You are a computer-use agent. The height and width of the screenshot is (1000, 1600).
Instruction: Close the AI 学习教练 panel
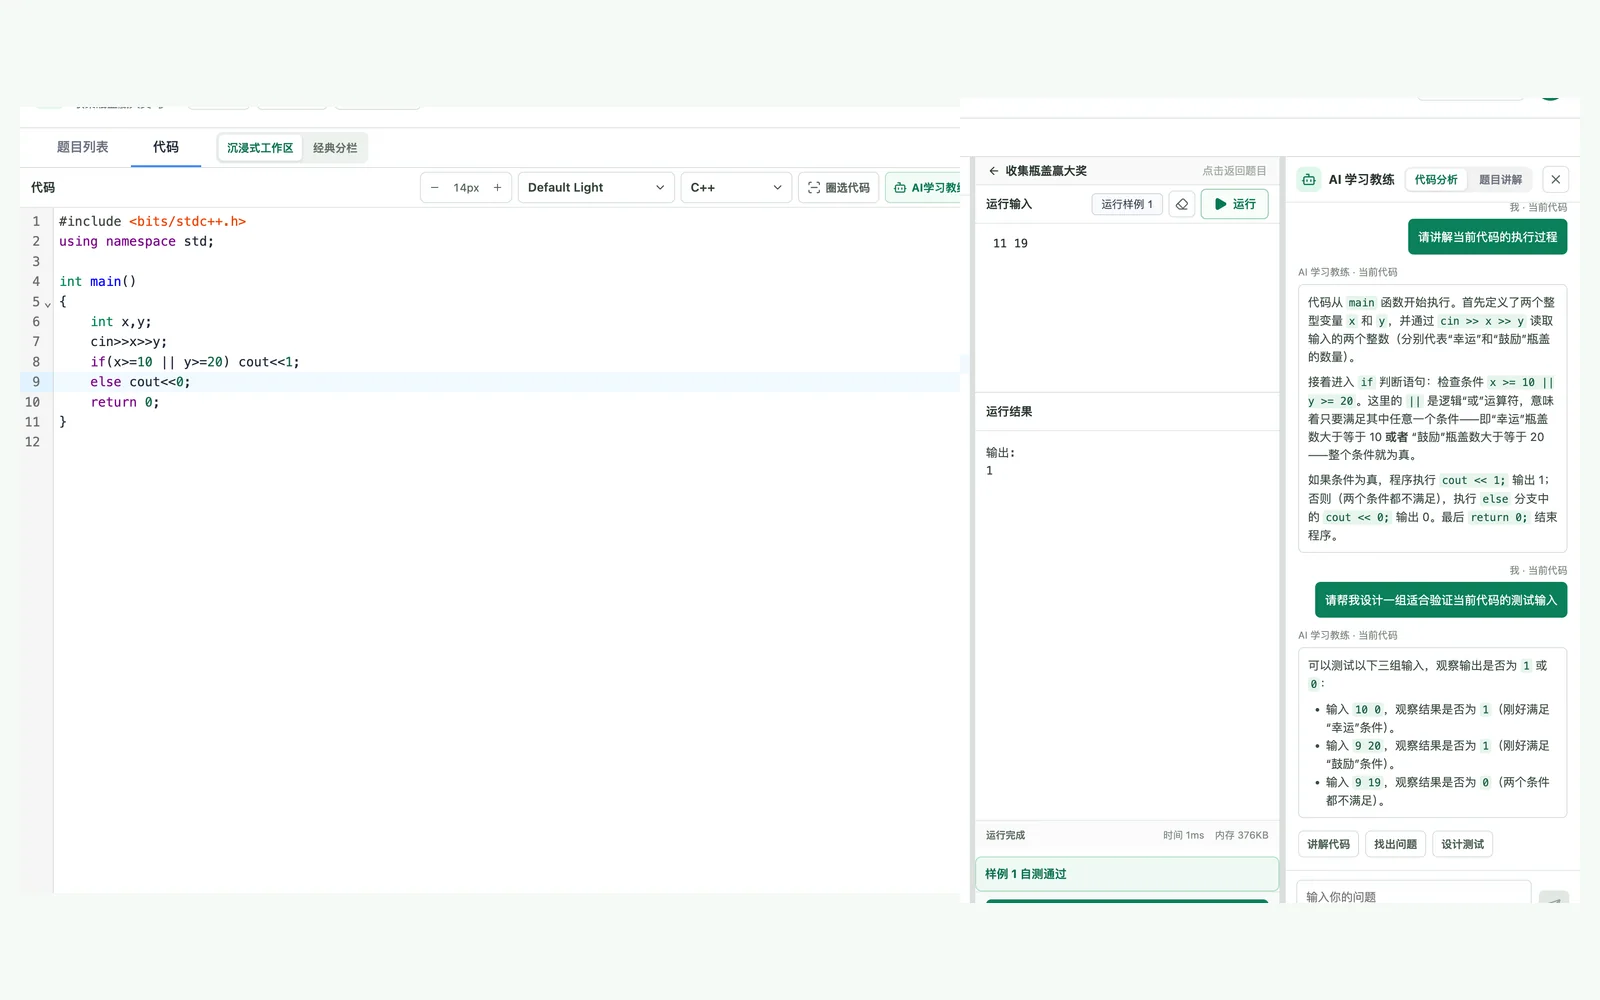pos(1555,180)
